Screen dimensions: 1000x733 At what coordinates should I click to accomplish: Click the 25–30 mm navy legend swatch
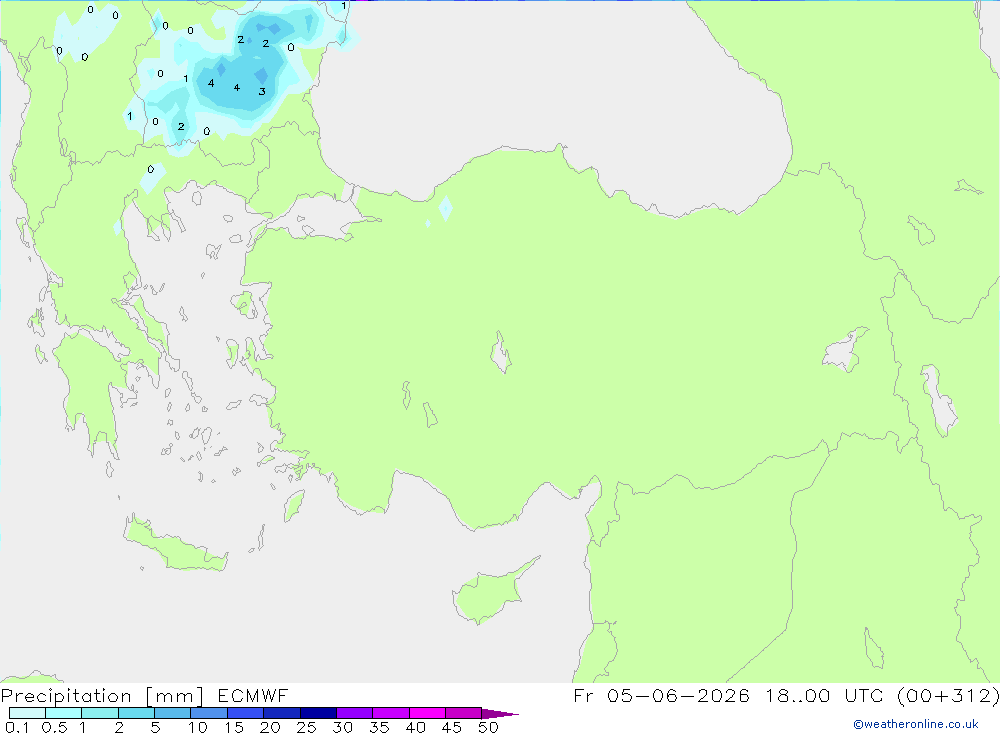coord(318,713)
